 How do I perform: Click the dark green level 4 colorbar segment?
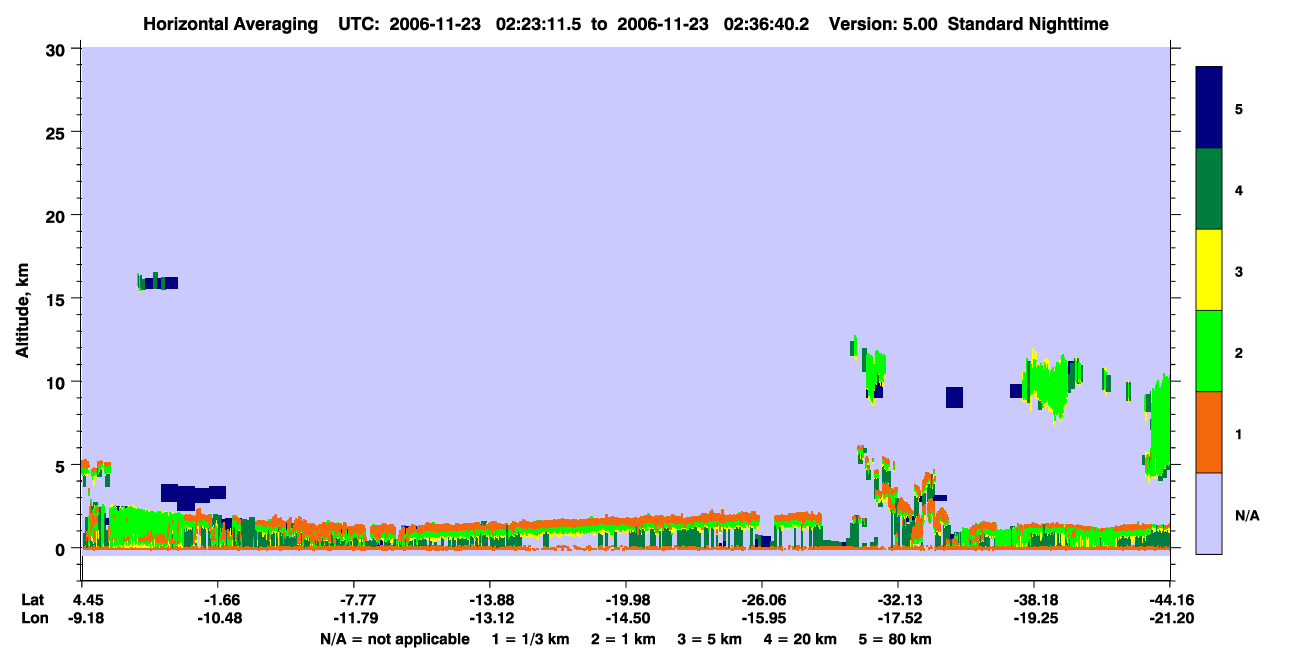coord(1209,189)
